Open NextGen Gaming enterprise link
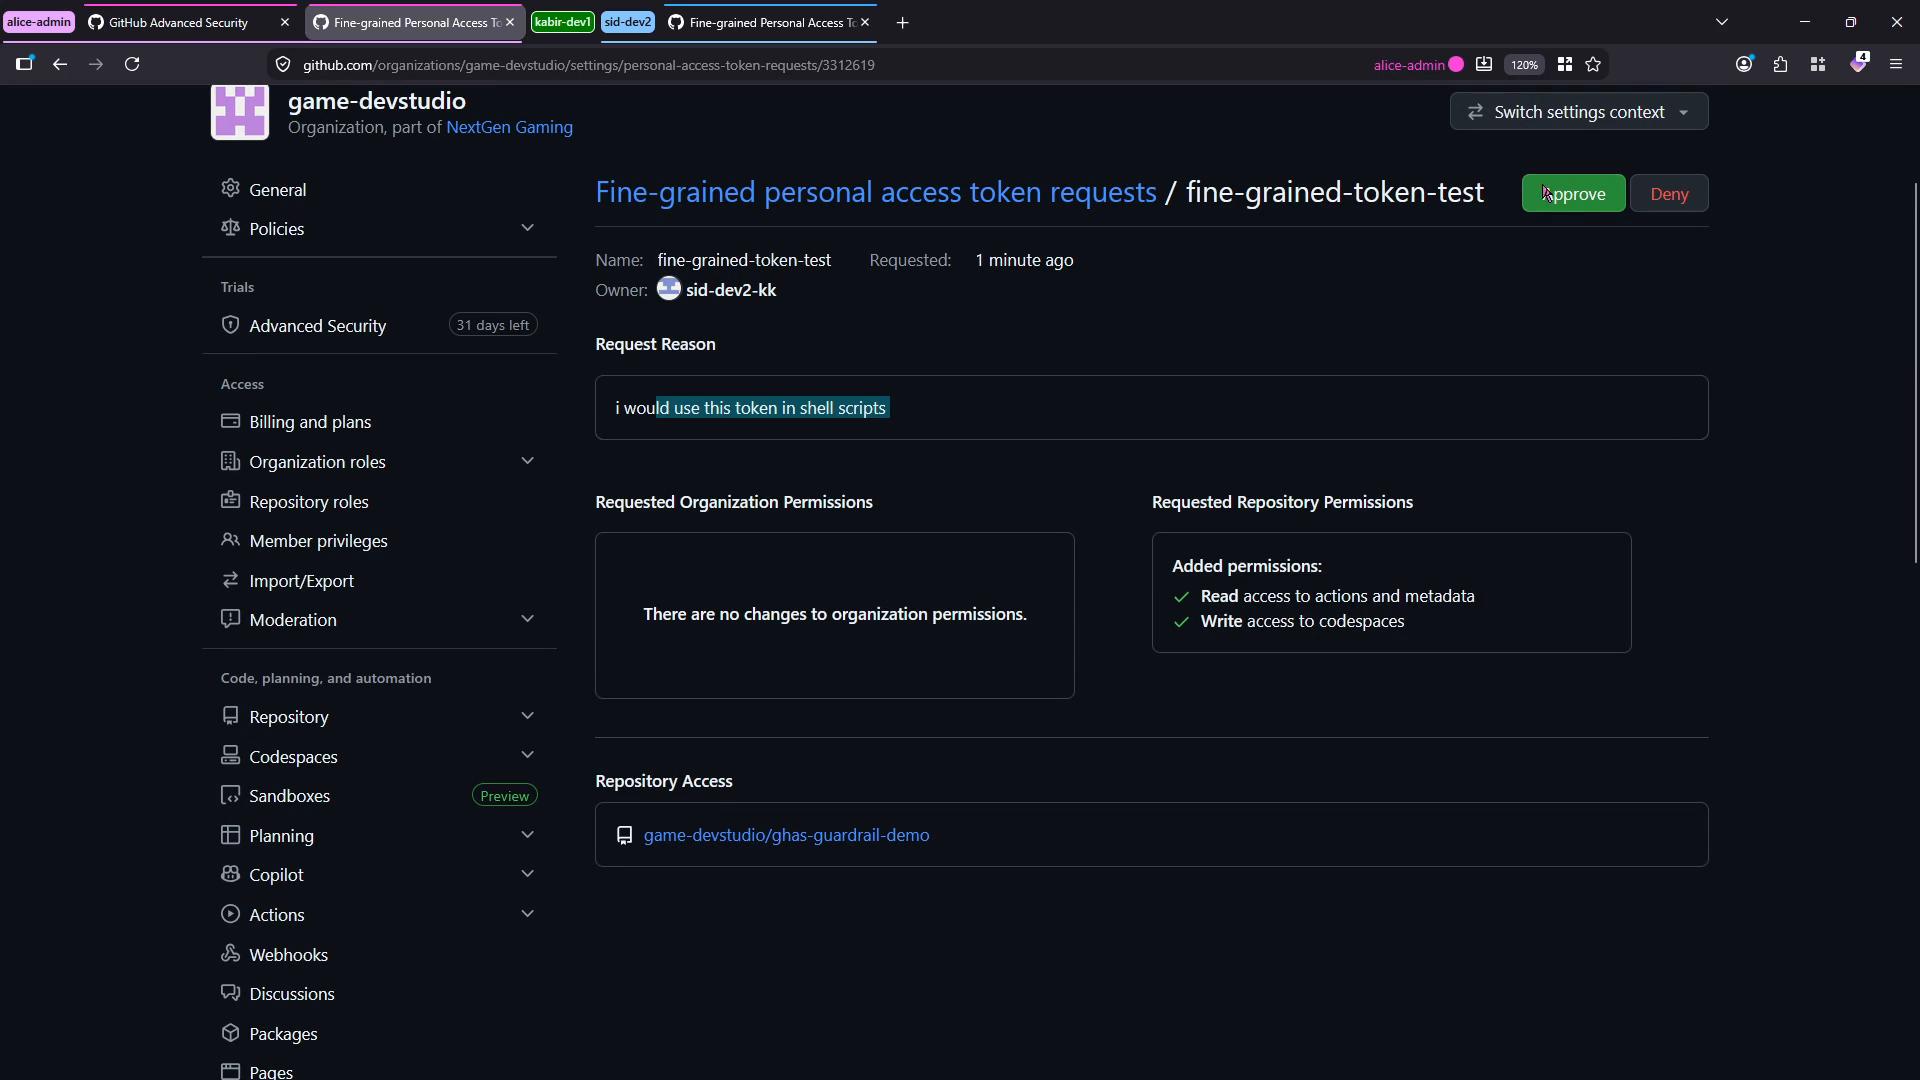Screen dimensions: 1920x1080 coord(509,127)
